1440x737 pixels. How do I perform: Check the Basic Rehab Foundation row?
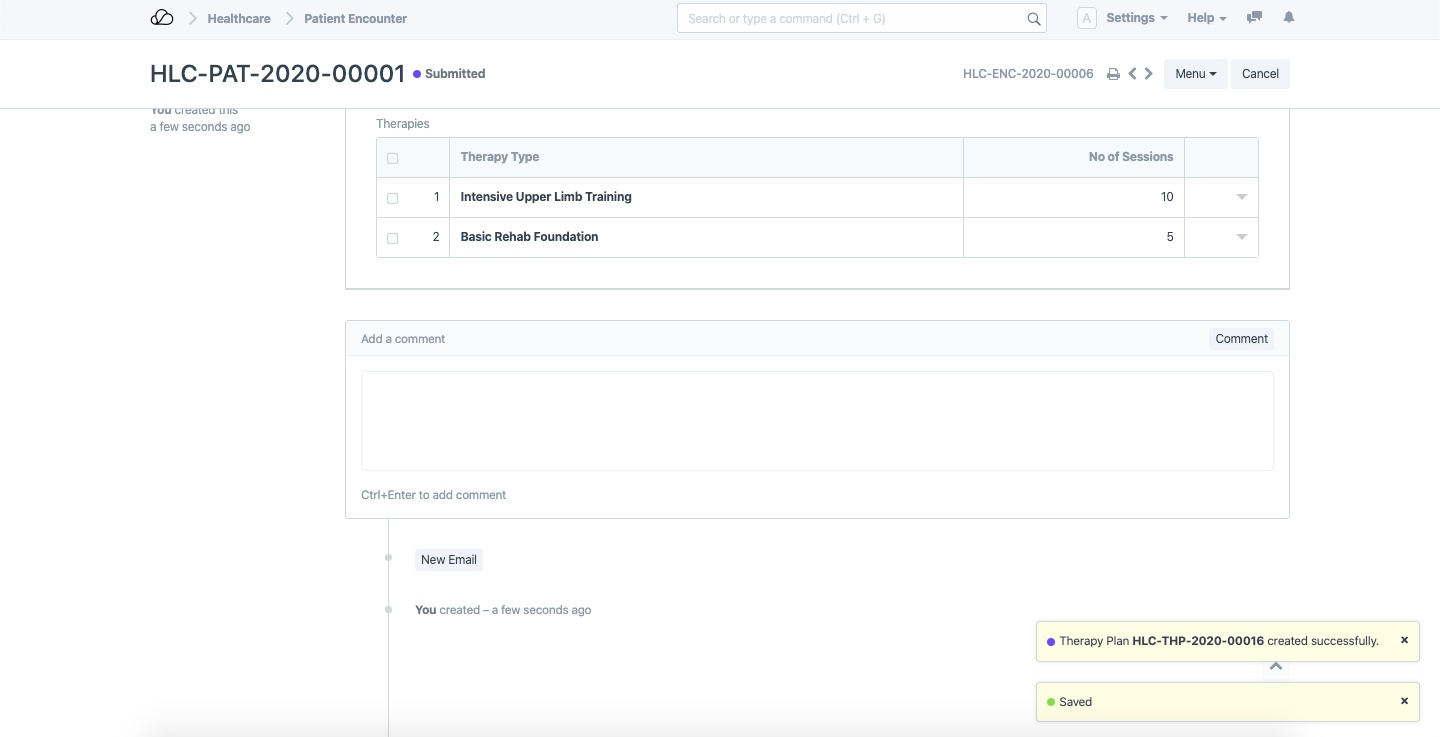(x=392, y=238)
